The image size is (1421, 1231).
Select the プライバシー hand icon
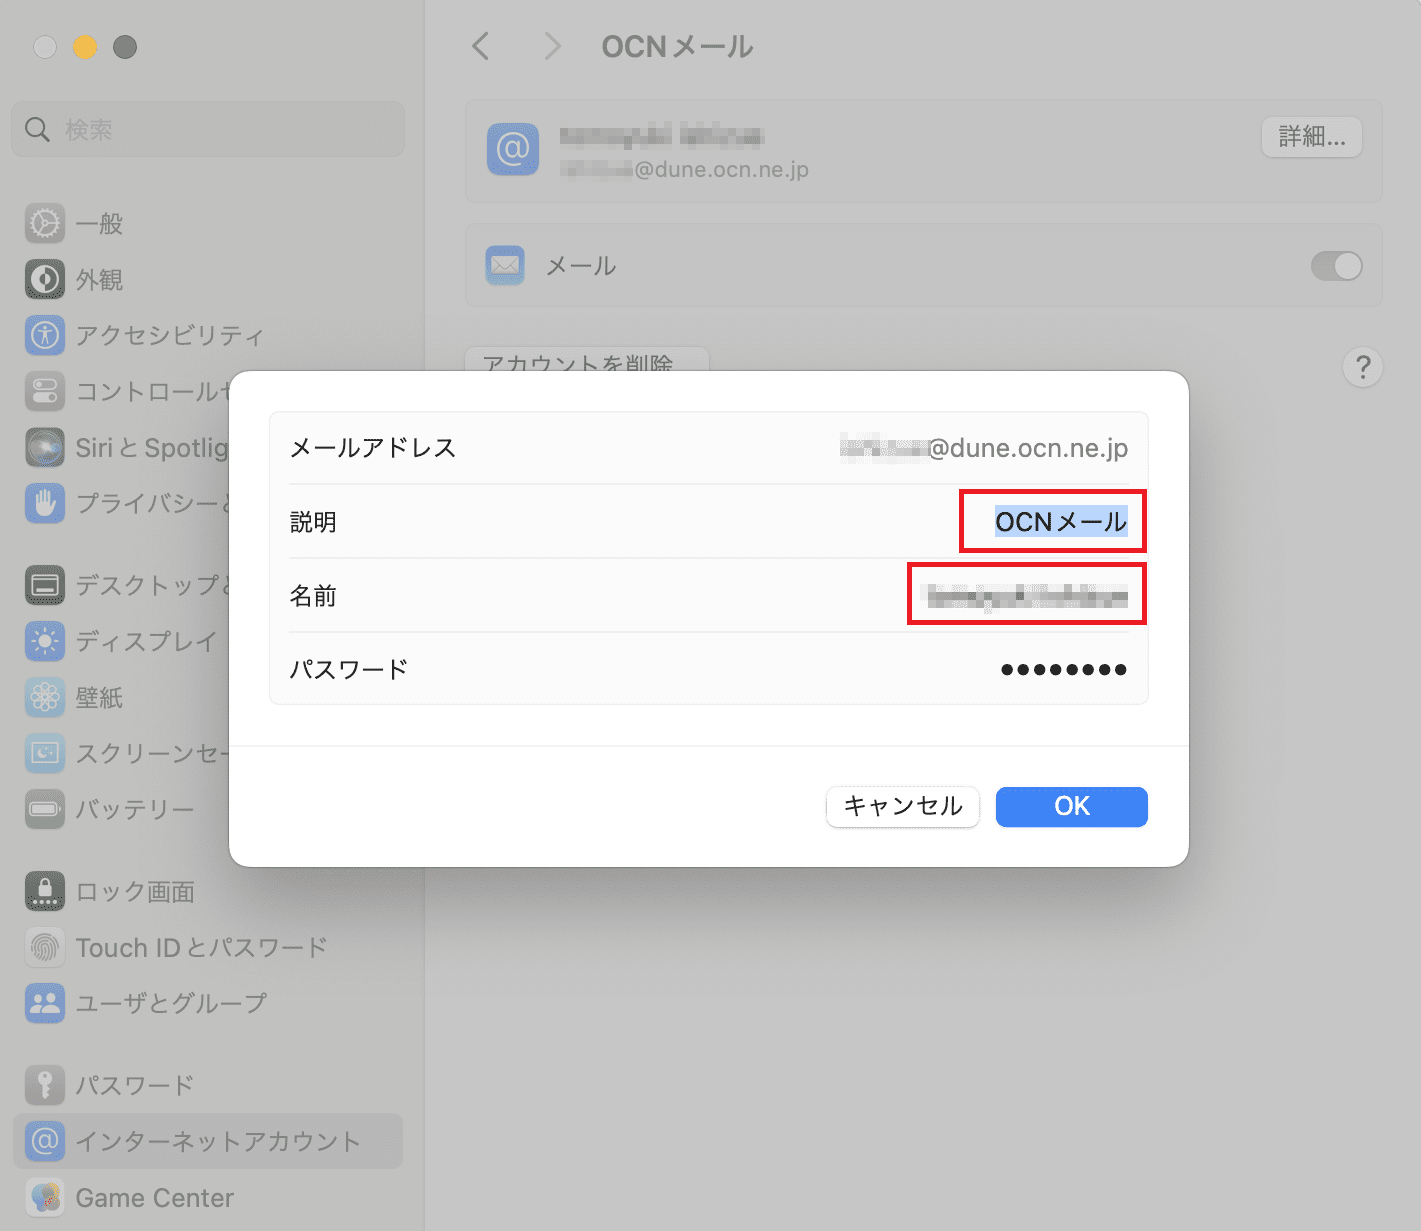pyautogui.click(x=45, y=503)
